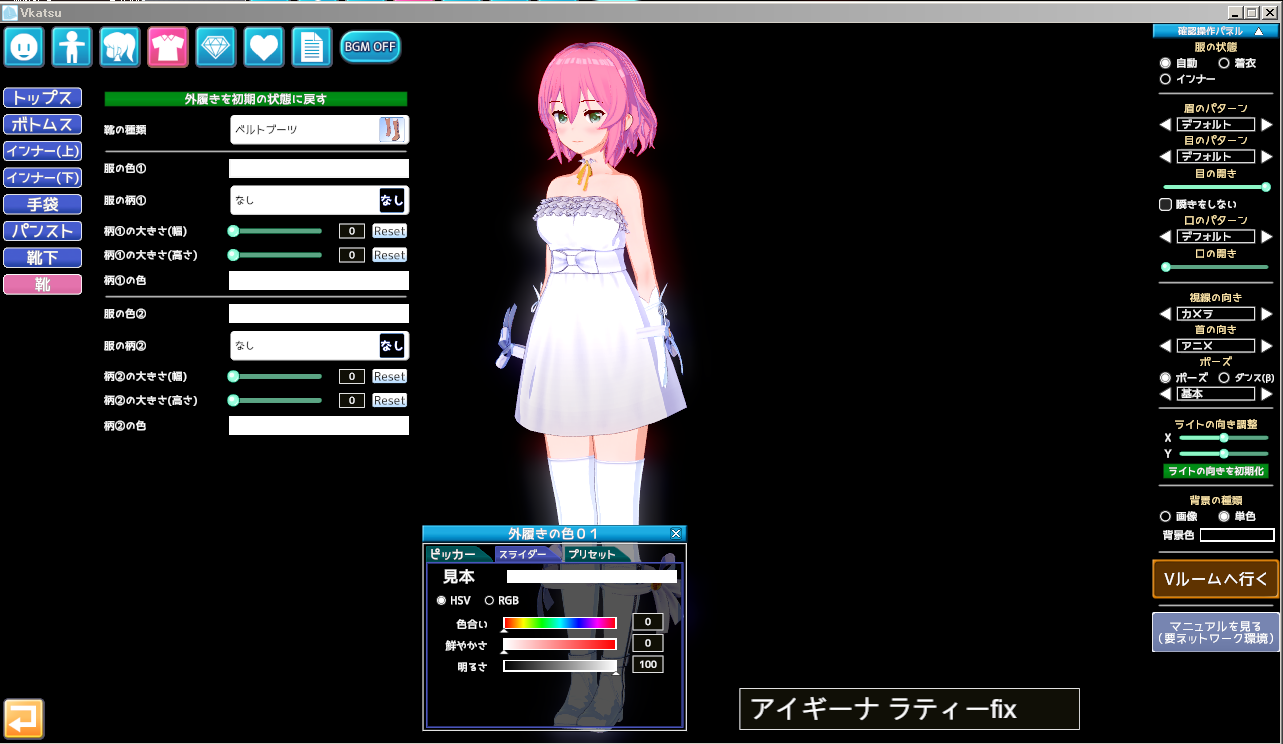Open the 服の柄① pattern selector

pos(319,200)
